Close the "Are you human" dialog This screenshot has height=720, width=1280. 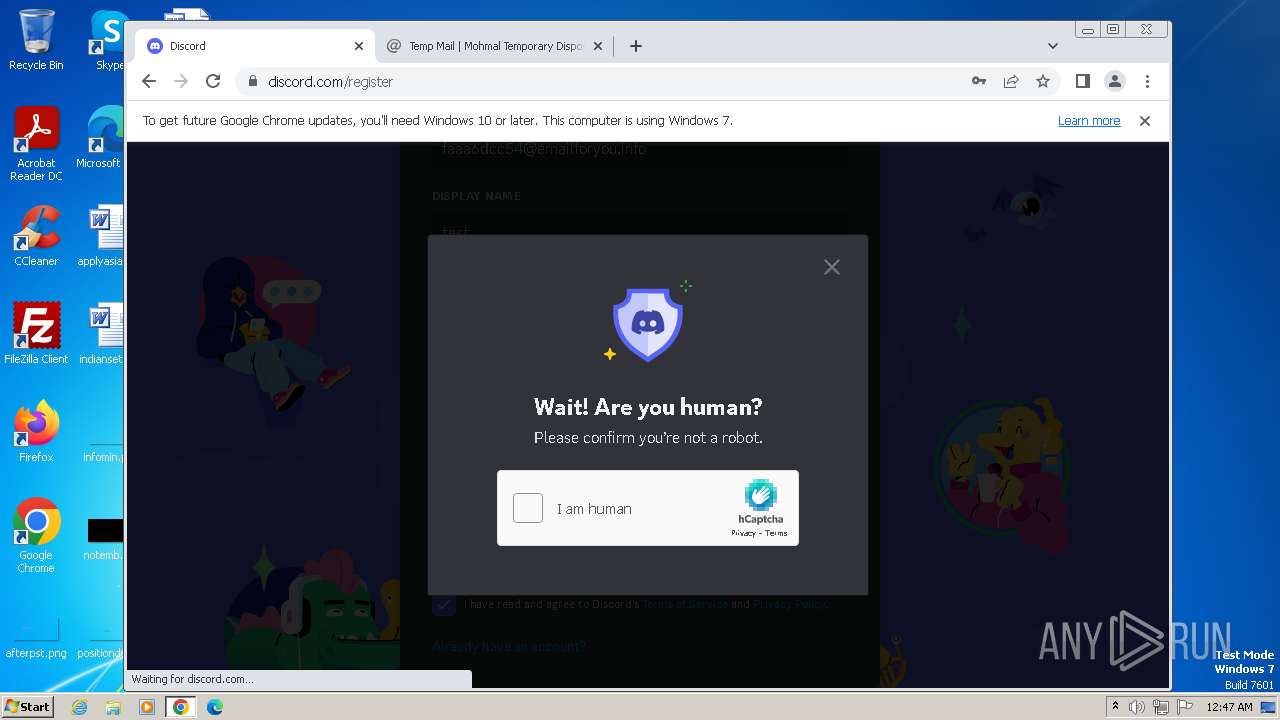(x=832, y=267)
